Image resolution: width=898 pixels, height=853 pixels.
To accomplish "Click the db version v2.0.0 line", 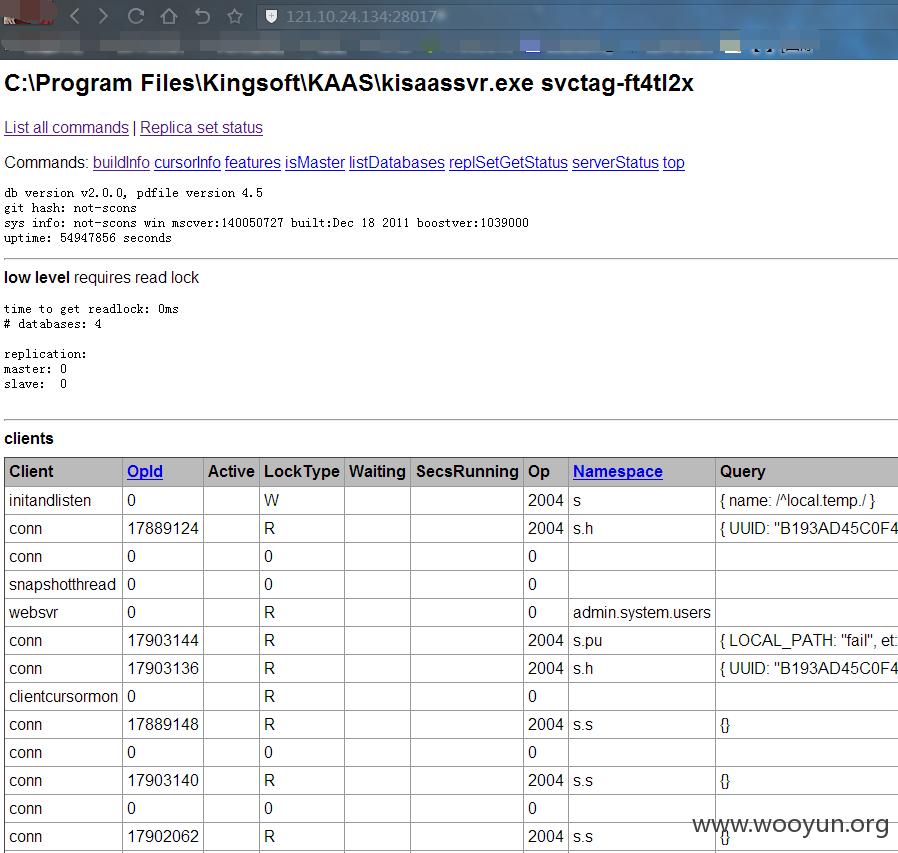I will (x=133, y=193).
